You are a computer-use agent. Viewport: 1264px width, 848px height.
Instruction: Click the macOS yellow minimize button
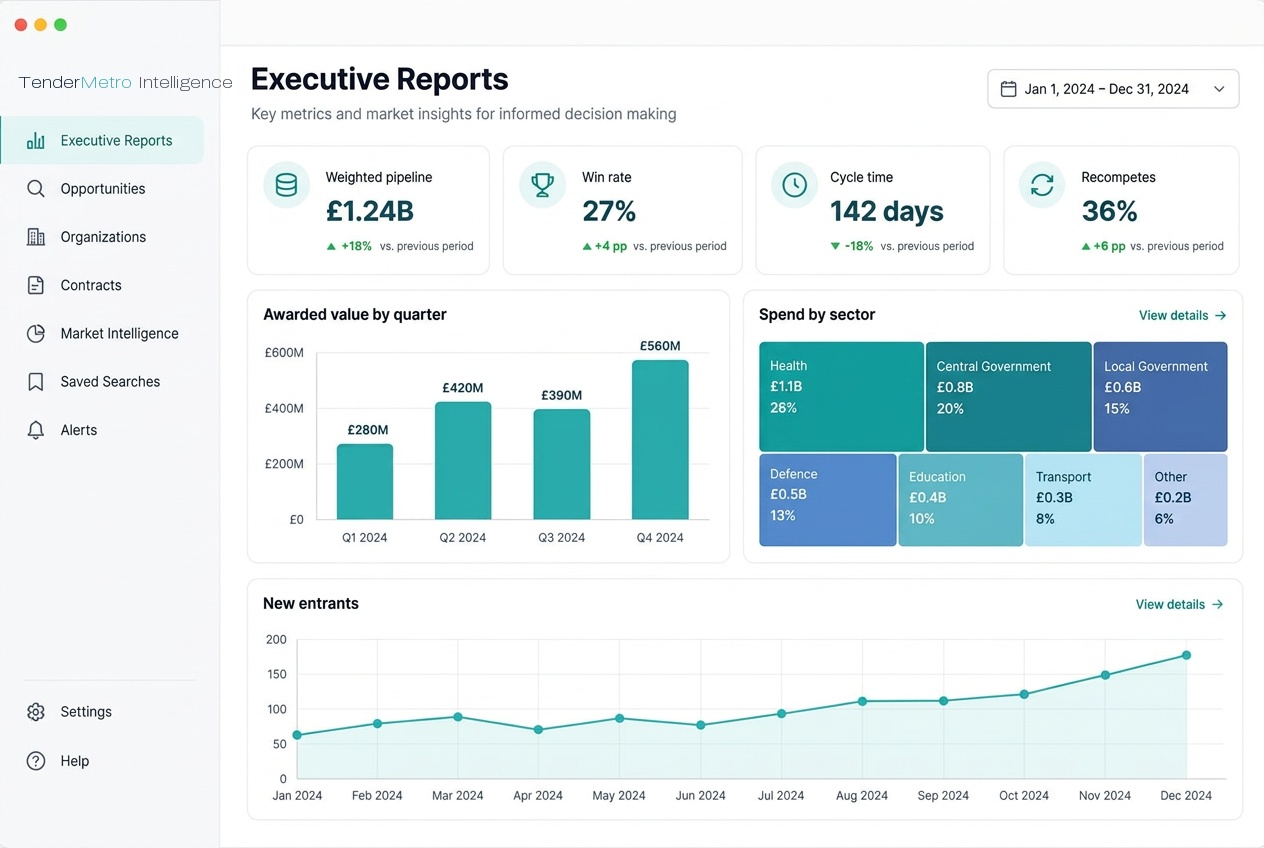pos(41,25)
